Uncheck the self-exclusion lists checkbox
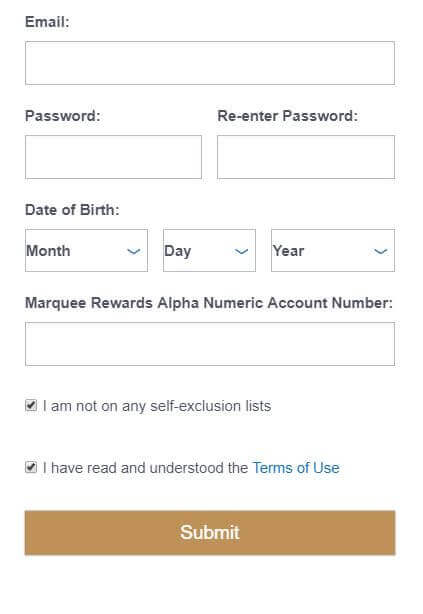 coord(31,405)
